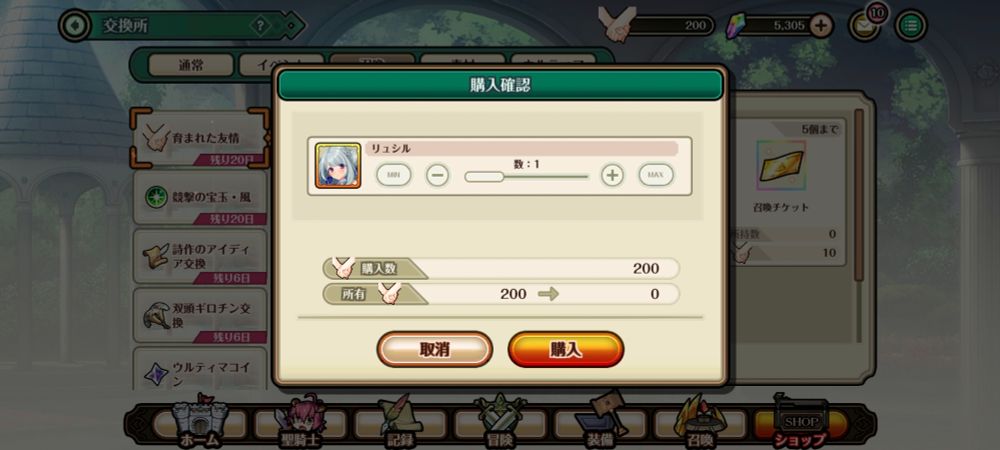Screen dimensions: 1000x450
Task: Open the mailbox icon with 10 badge
Action: pyautogui.click(x=864, y=25)
